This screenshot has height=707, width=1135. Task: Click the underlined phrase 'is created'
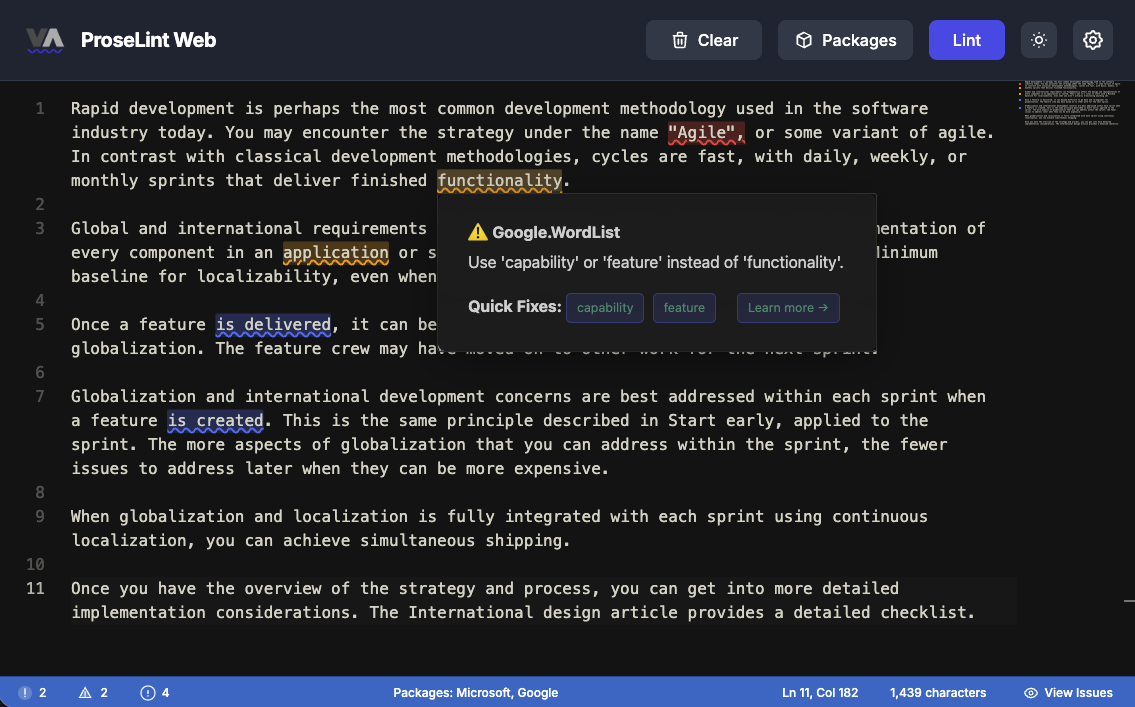coord(215,421)
